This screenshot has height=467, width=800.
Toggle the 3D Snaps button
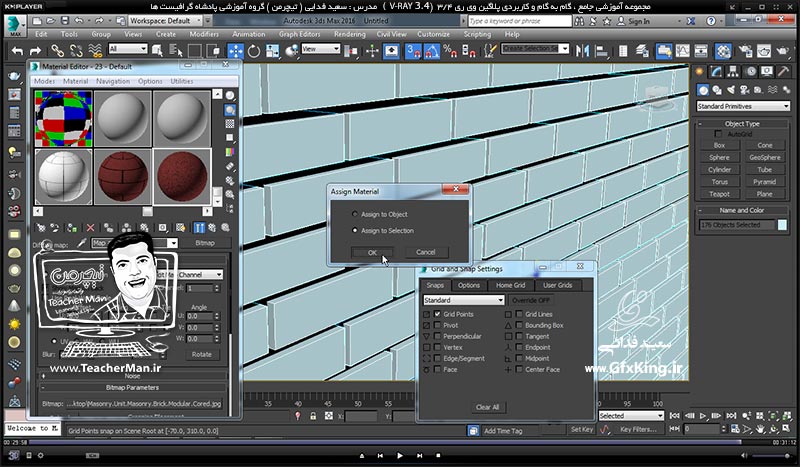[413, 51]
